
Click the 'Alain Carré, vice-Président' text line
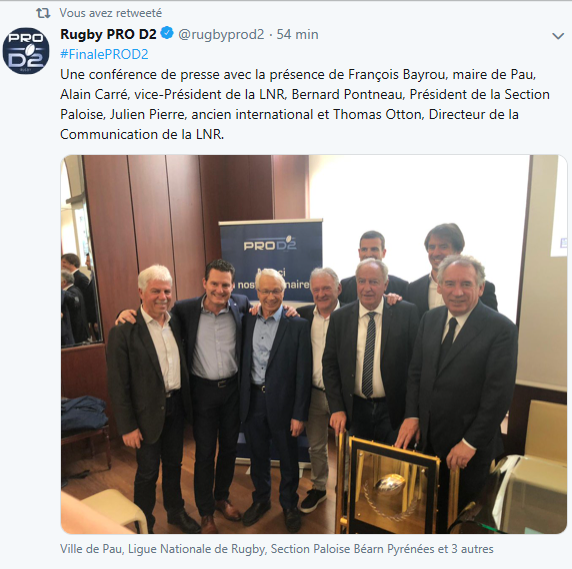point(305,94)
